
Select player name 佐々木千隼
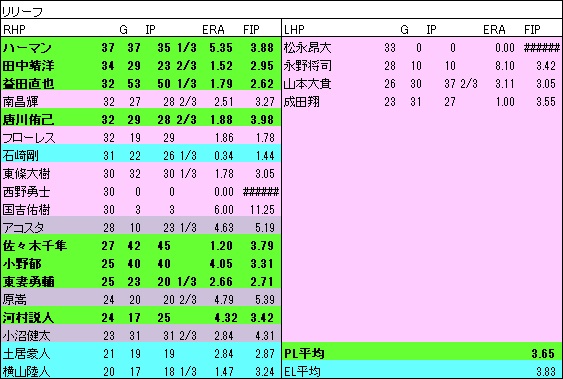click(35, 246)
